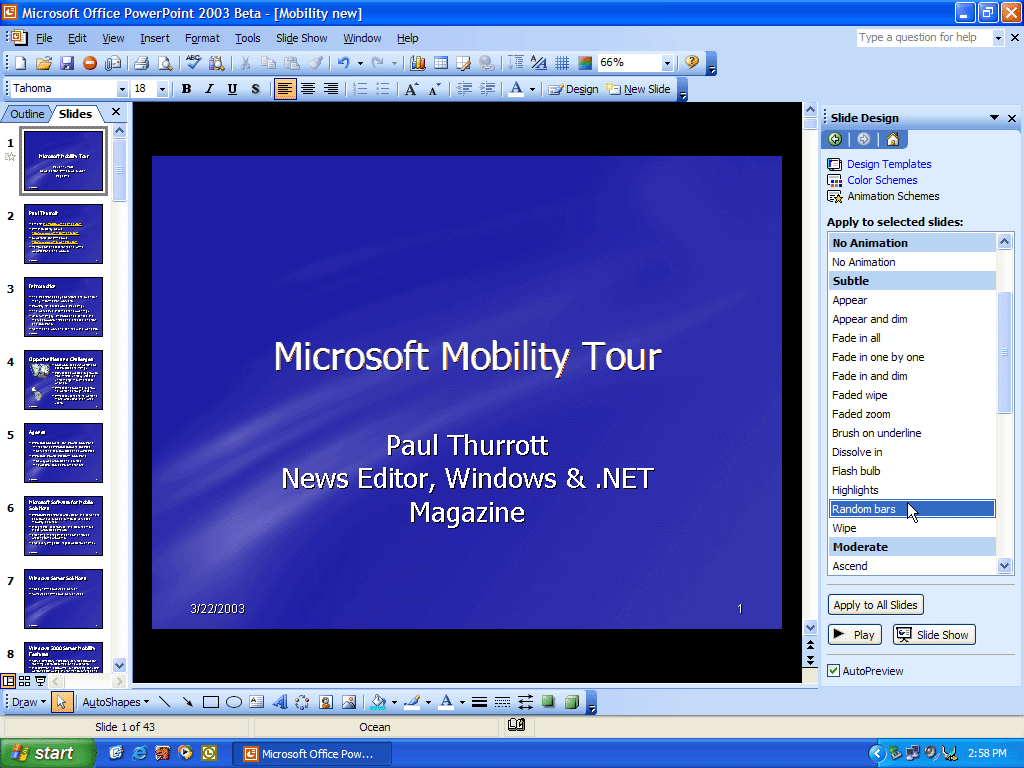Uncheck the AutoPreview checkbox
The image size is (1024, 768).
tap(833, 671)
